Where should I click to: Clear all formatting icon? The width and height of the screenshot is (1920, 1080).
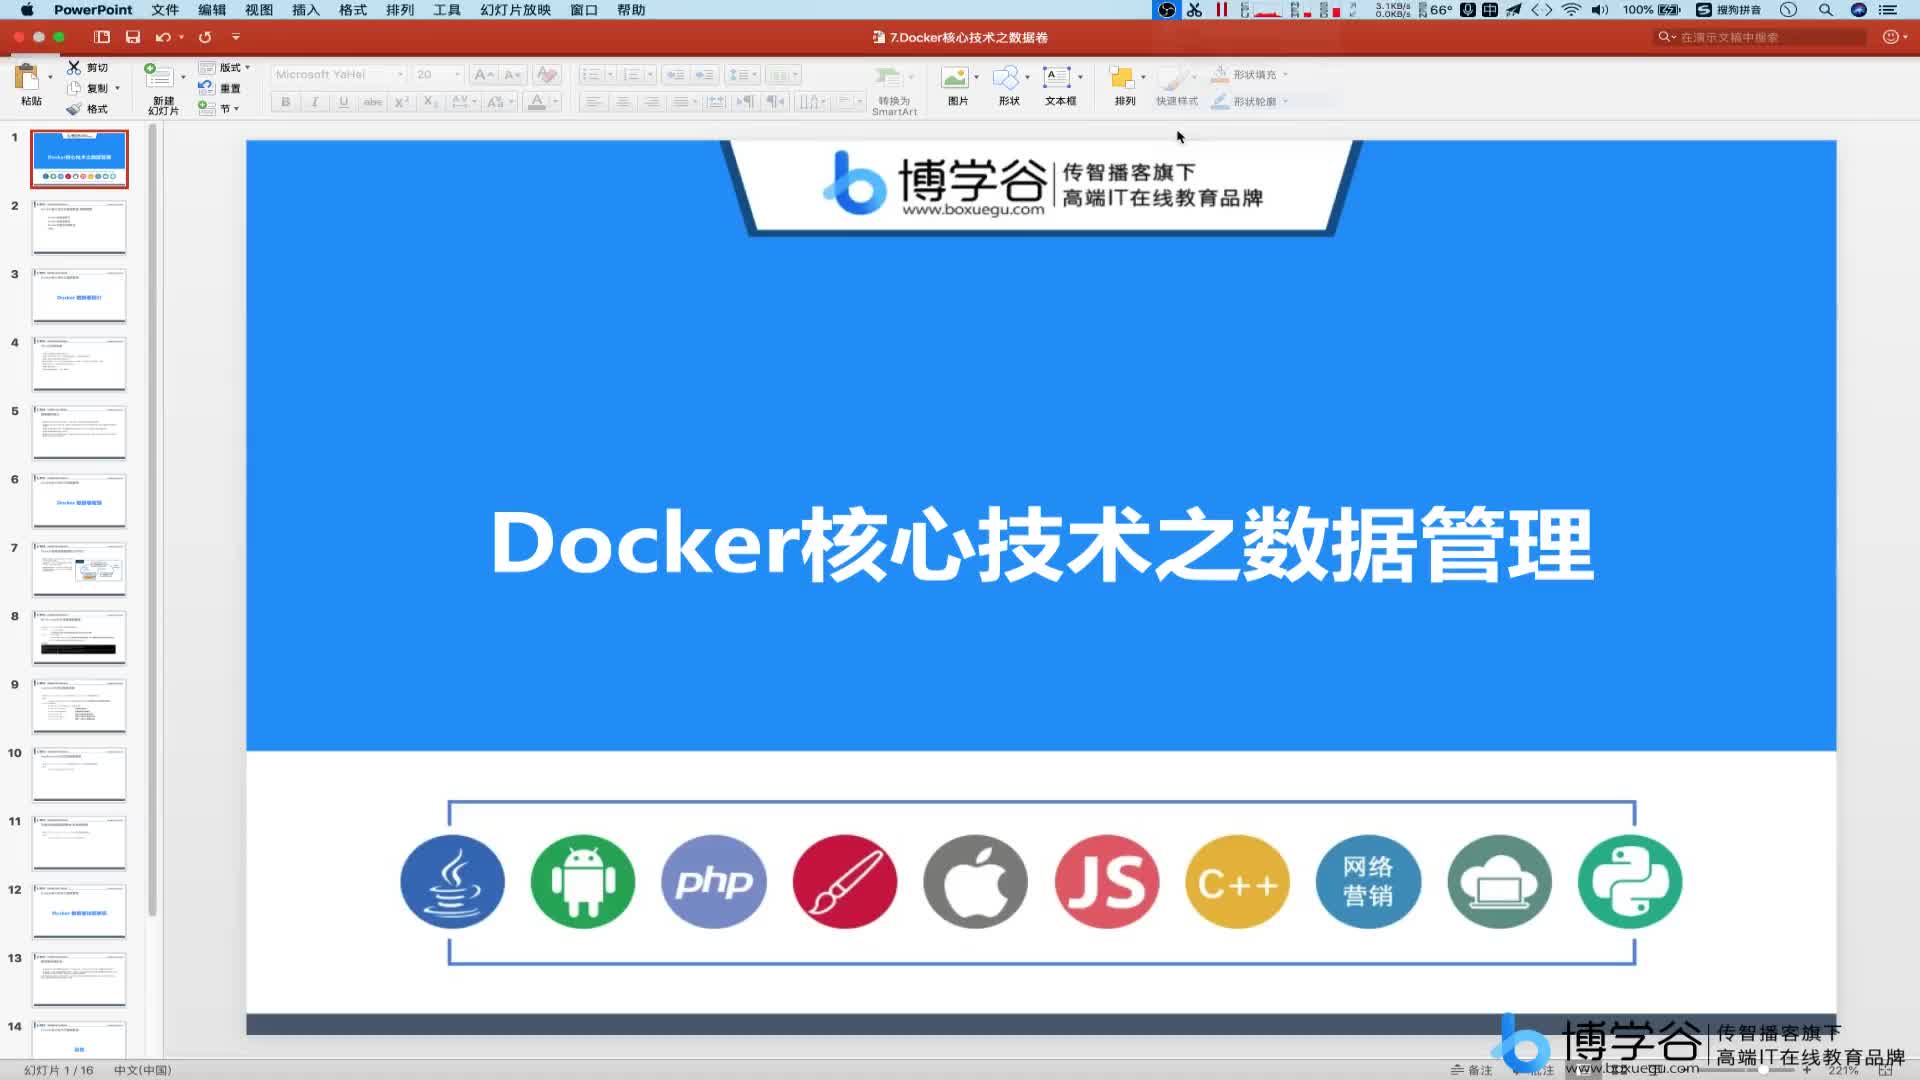click(x=546, y=75)
